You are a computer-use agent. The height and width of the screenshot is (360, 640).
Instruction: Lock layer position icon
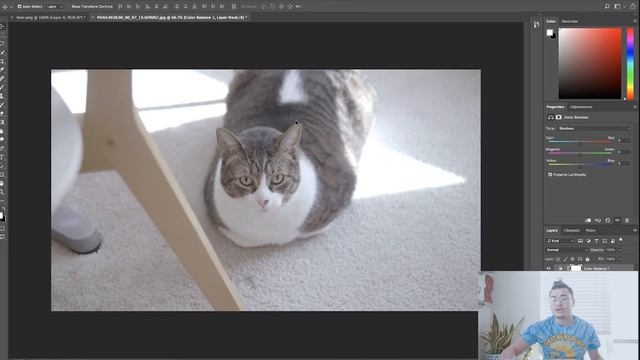point(572,259)
